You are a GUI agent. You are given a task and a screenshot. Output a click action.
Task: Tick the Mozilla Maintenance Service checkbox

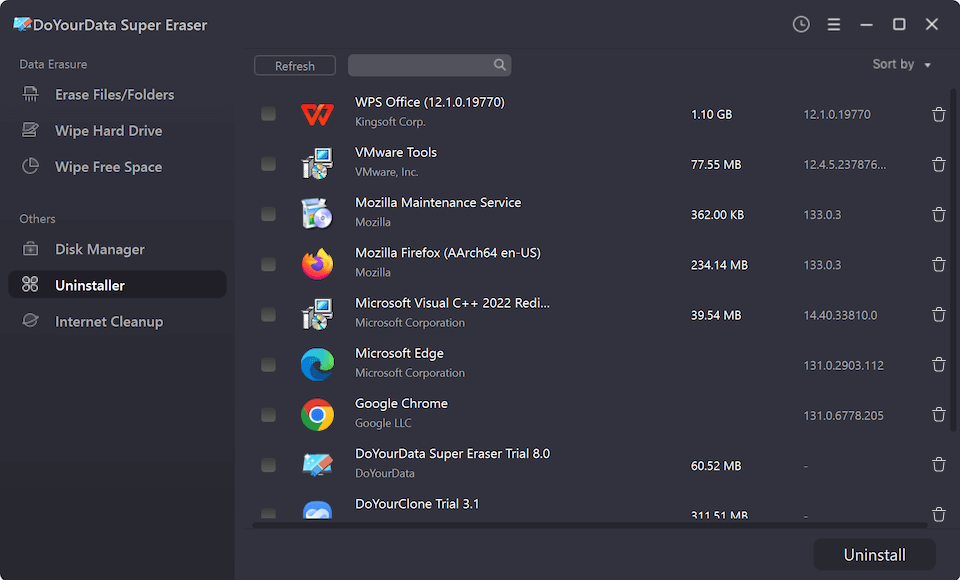[x=268, y=214]
